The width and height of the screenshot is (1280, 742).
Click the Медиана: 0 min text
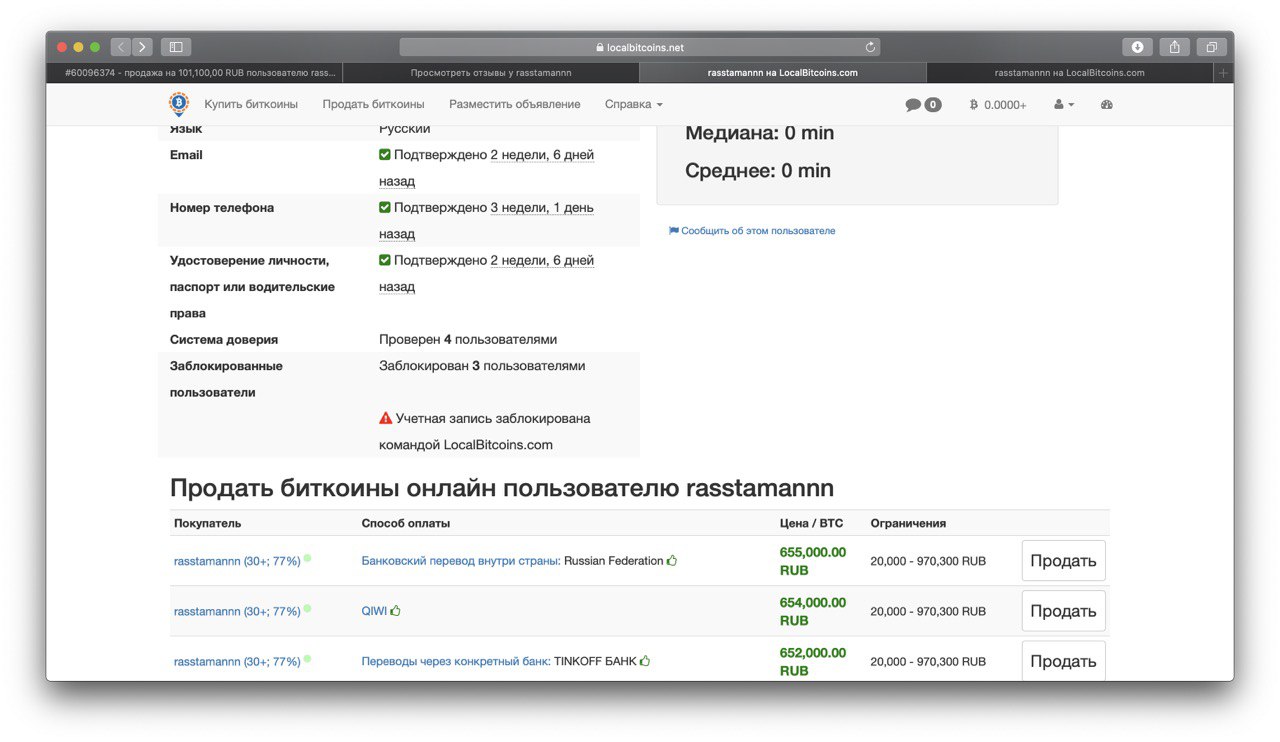(x=760, y=133)
